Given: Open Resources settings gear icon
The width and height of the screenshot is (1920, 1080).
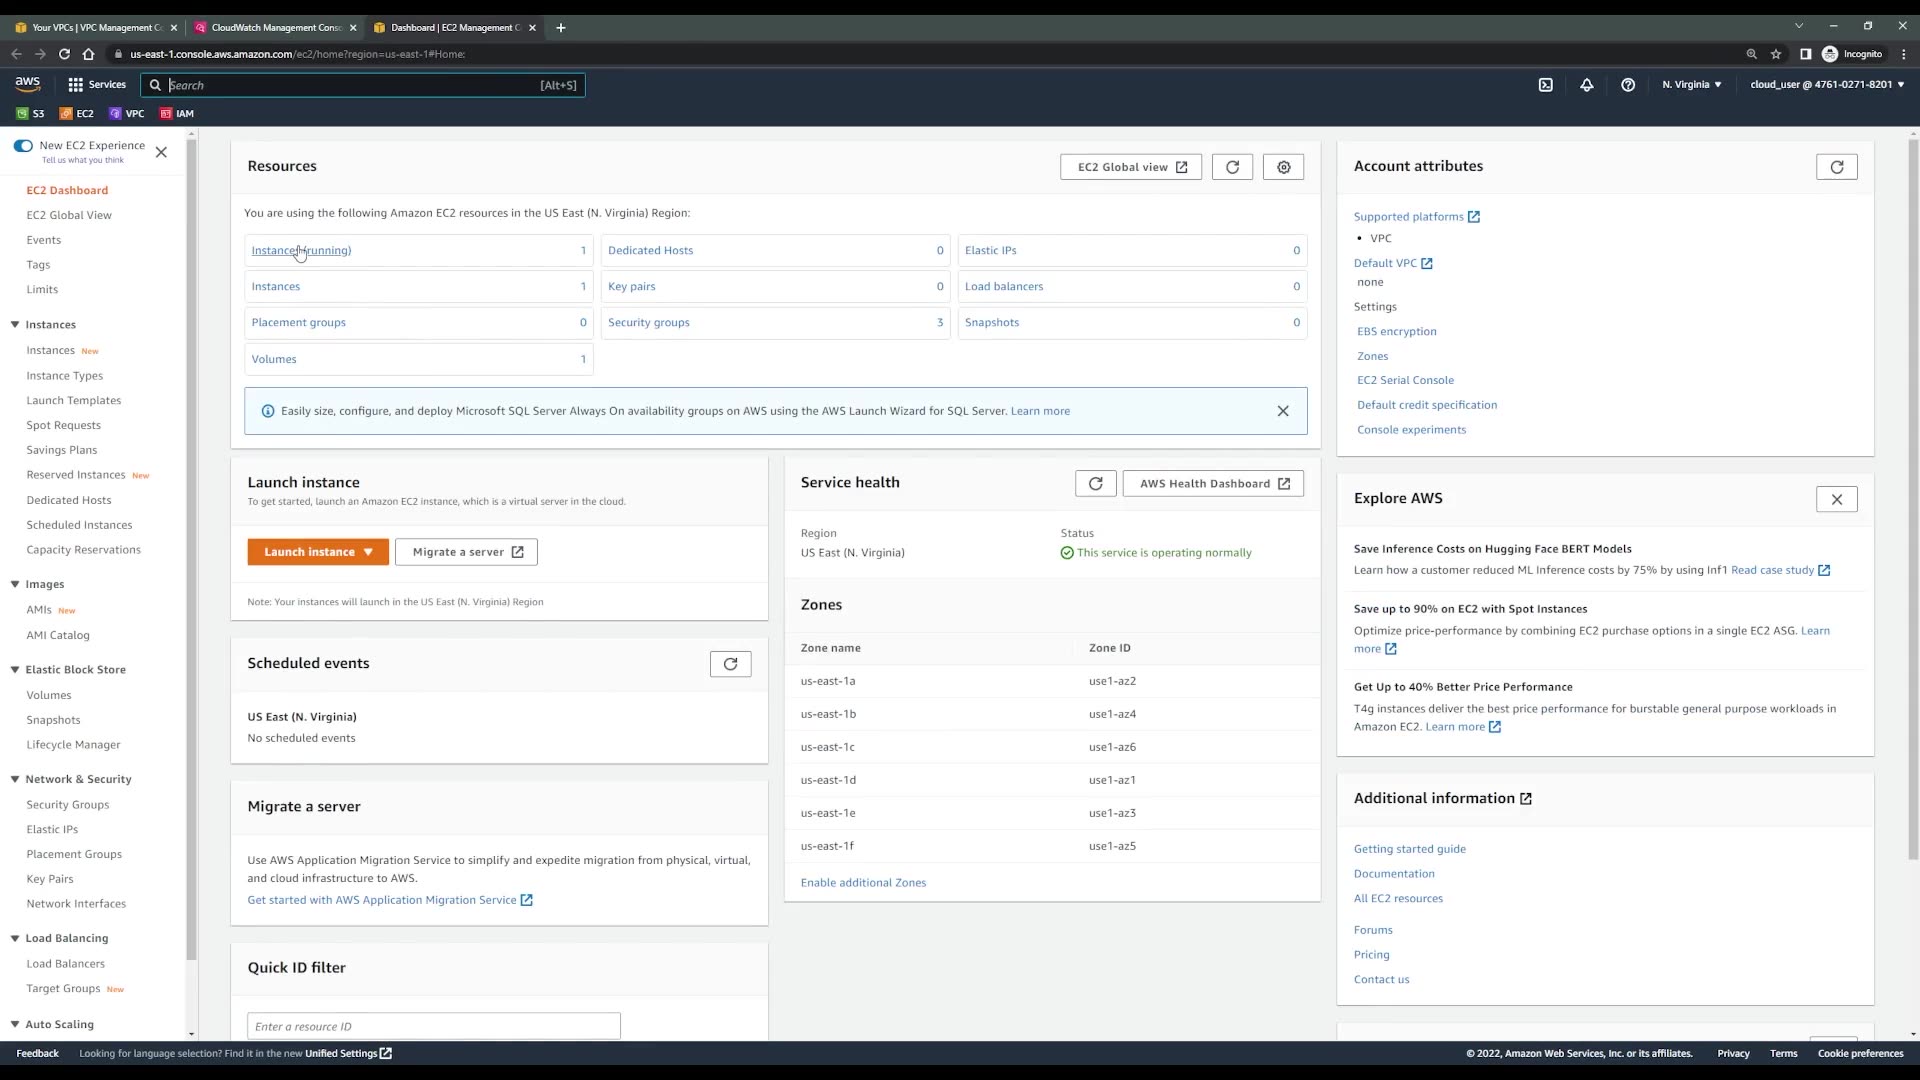Looking at the screenshot, I should [x=1283, y=167].
